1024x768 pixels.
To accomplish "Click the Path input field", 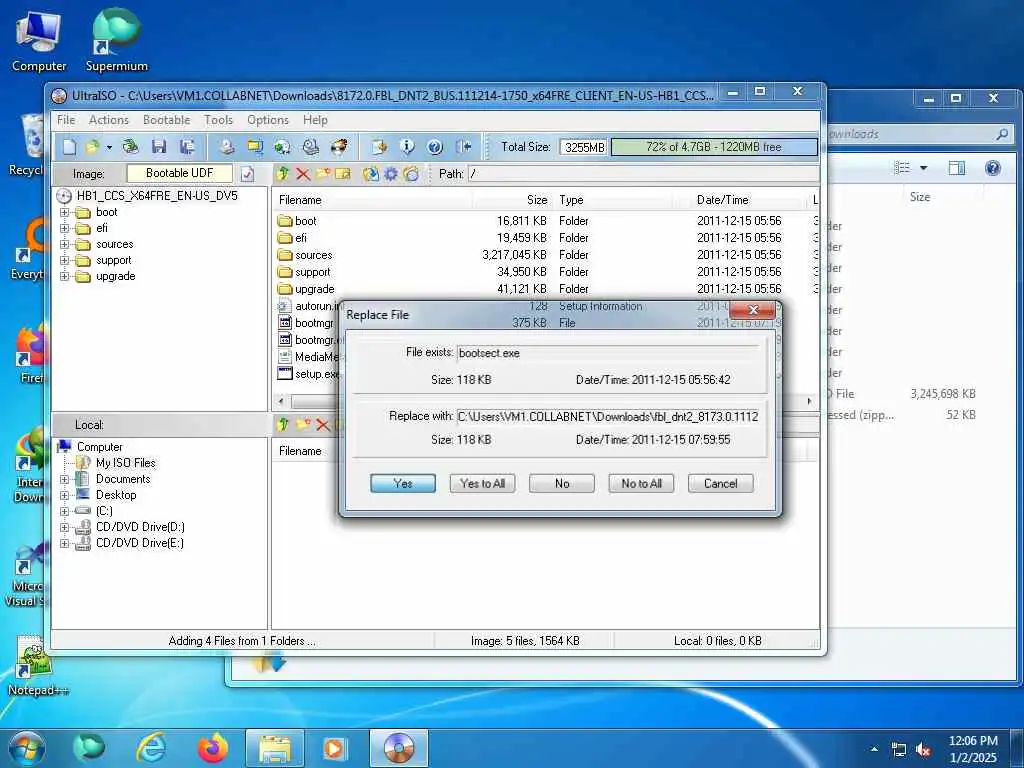I will (x=643, y=174).
